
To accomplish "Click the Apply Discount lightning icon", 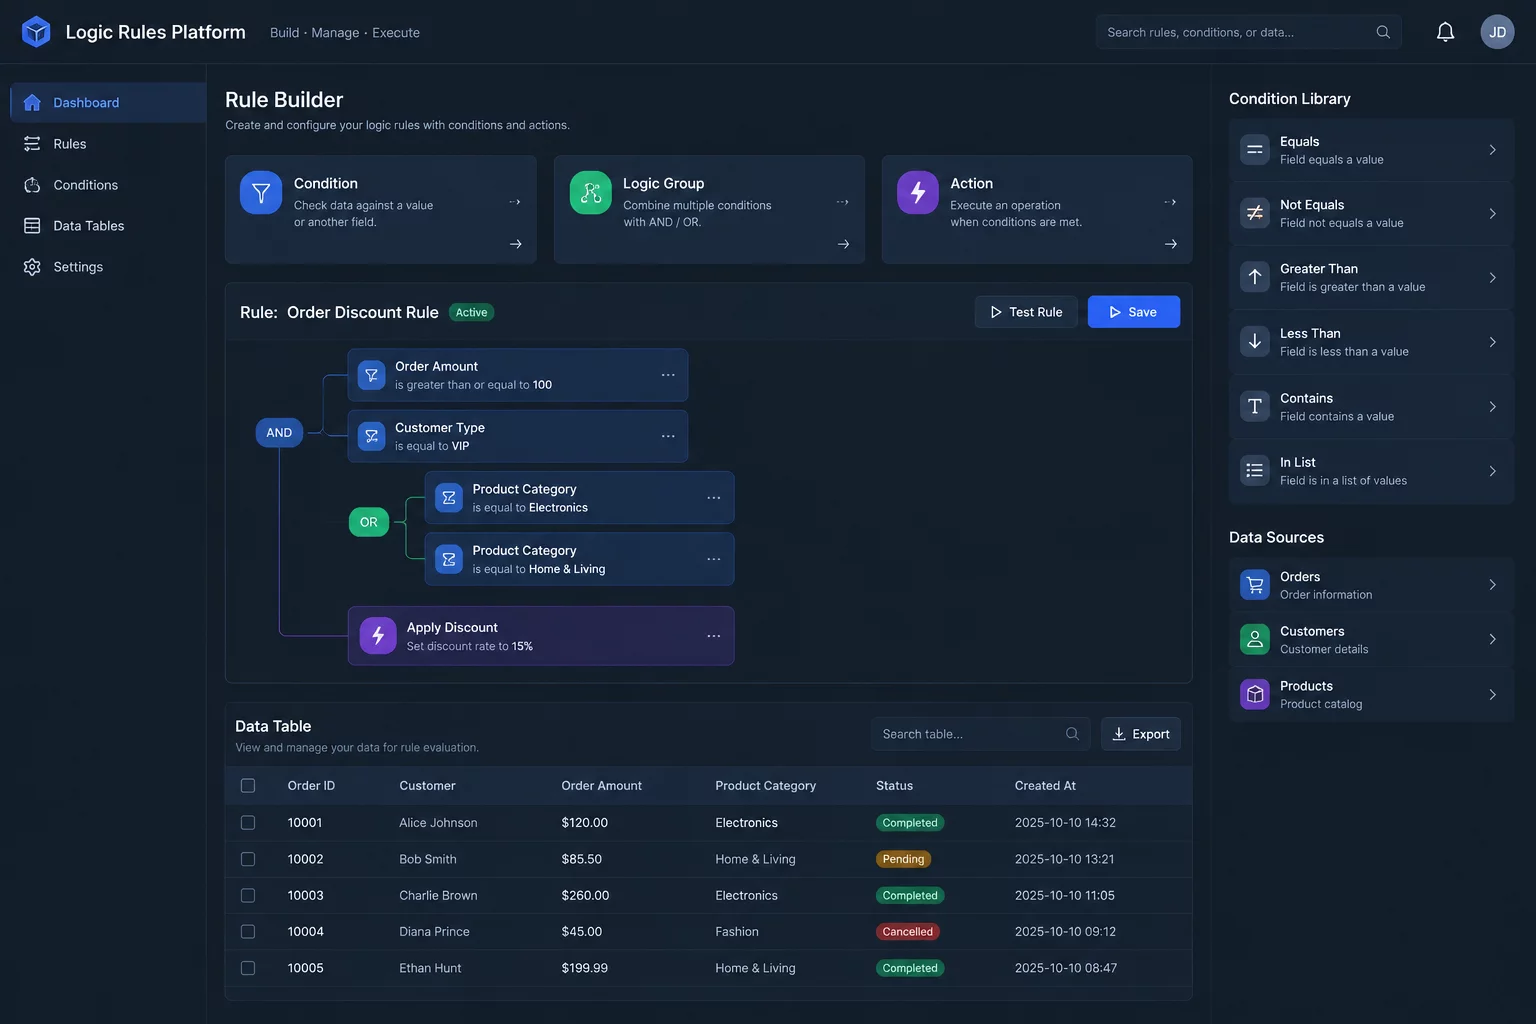I will click(378, 635).
